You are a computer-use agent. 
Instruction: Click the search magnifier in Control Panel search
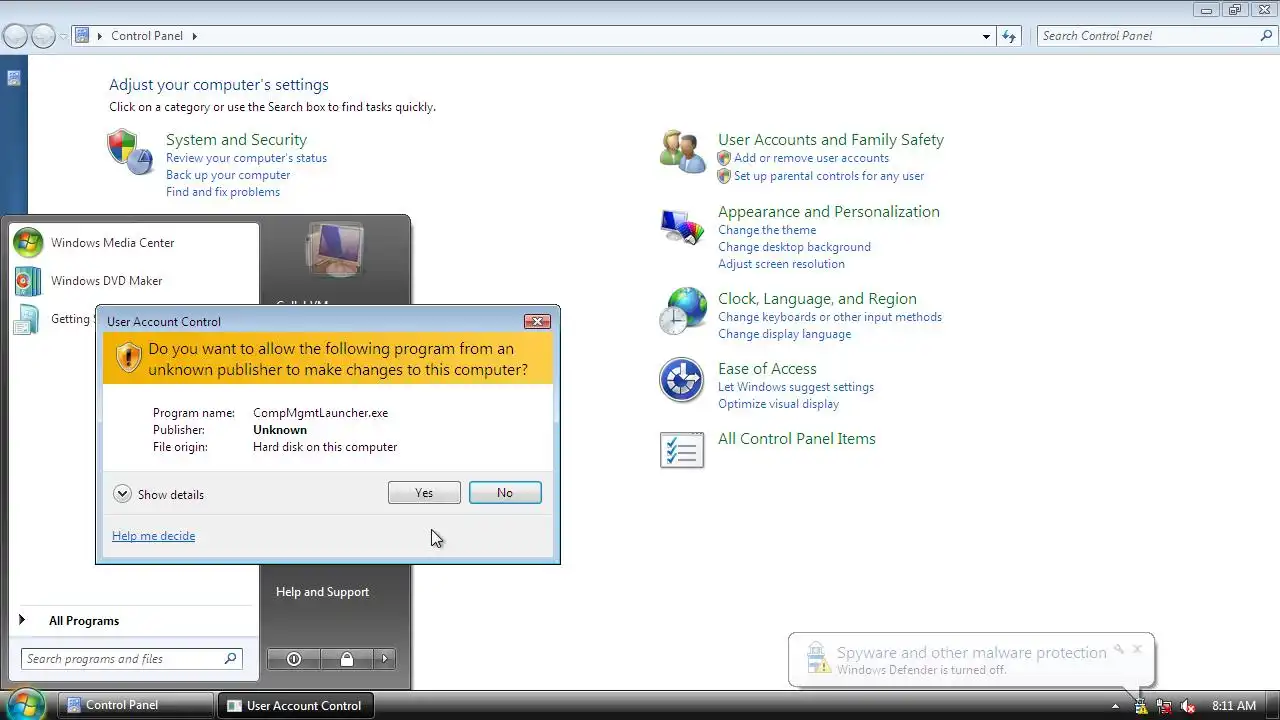(x=1266, y=36)
